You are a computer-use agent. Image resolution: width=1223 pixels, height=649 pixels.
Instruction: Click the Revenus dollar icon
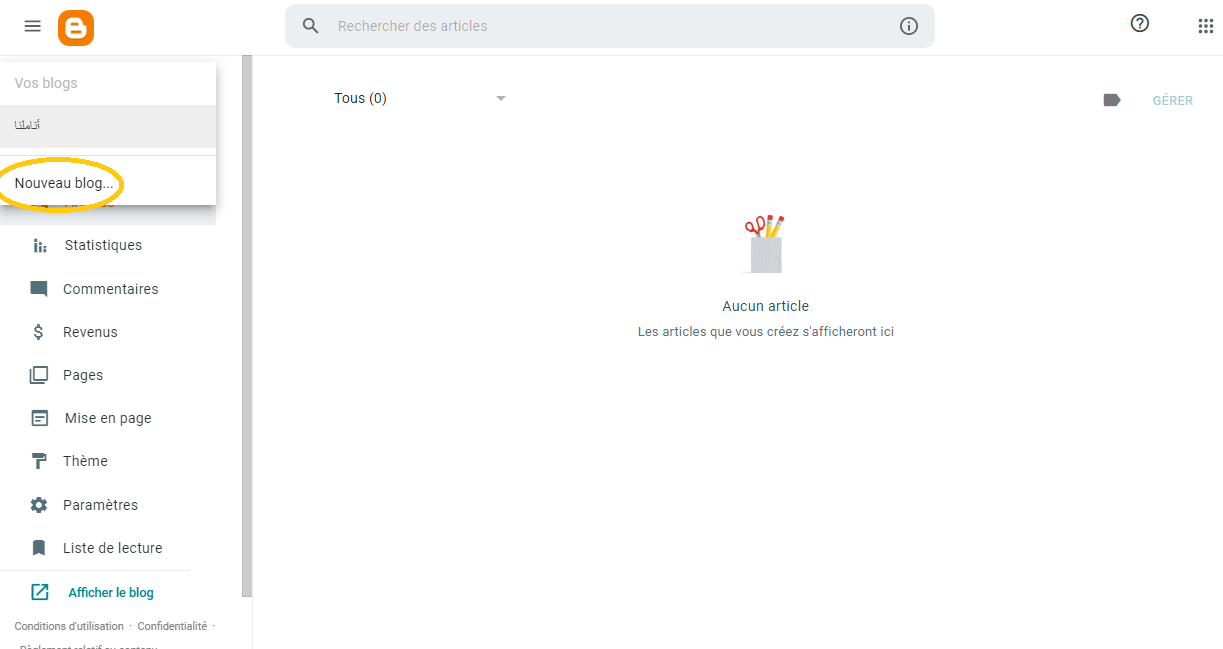pyautogui.click(x=39, y=332)
